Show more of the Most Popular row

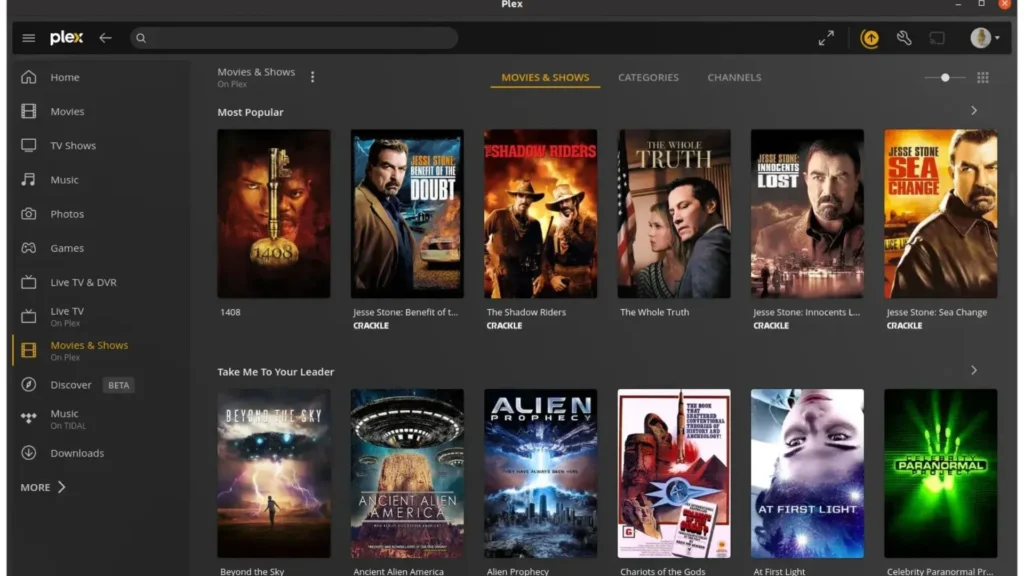973,111
